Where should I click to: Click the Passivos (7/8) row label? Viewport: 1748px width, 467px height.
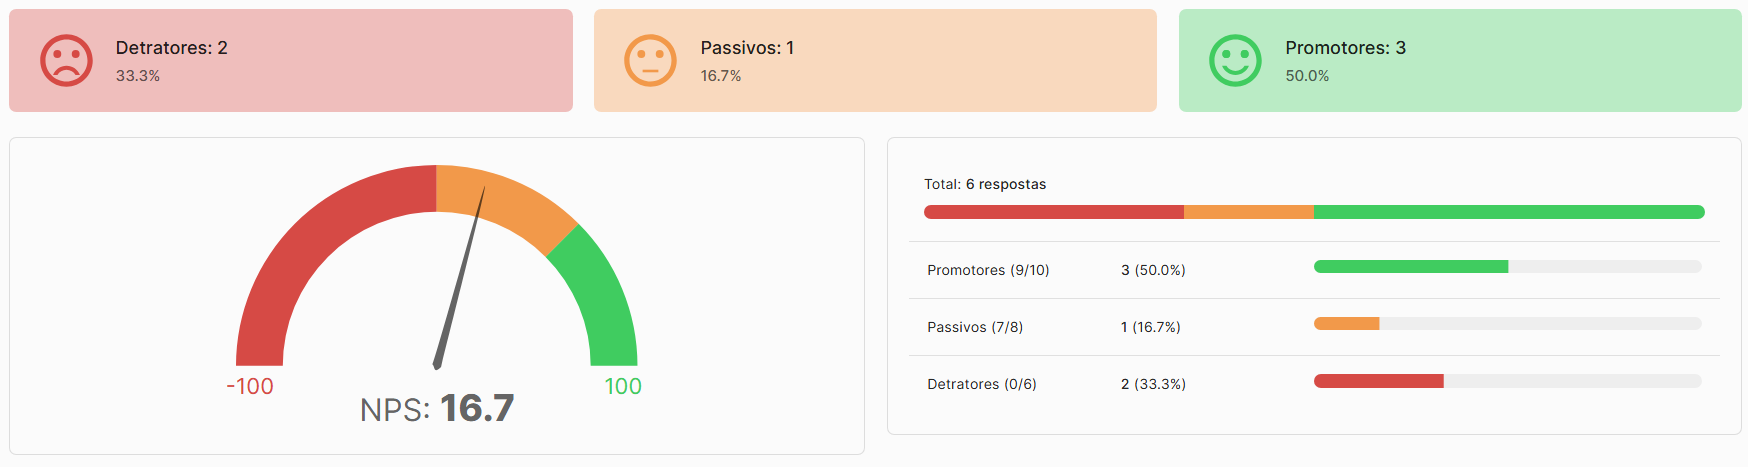coord(975,327)
